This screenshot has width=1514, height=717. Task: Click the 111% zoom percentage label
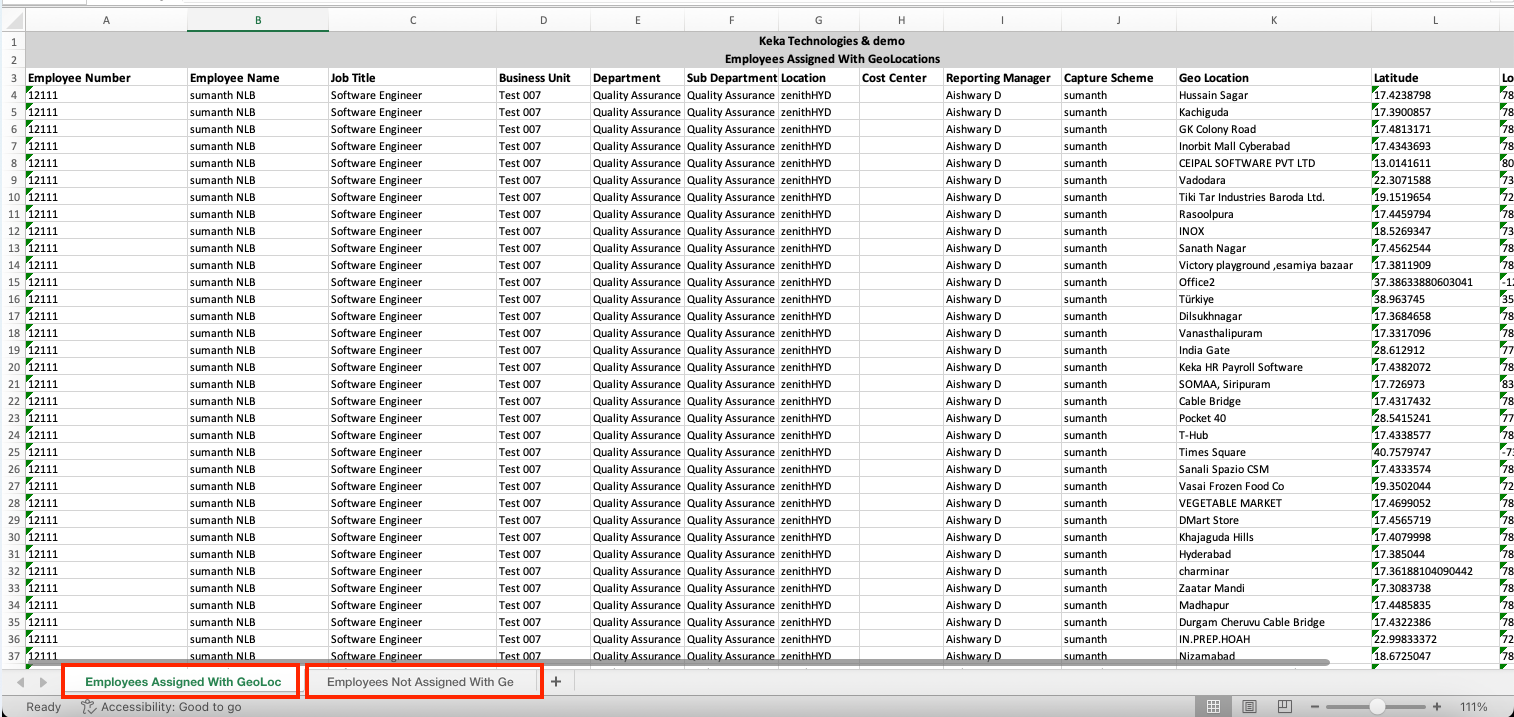1473,706
